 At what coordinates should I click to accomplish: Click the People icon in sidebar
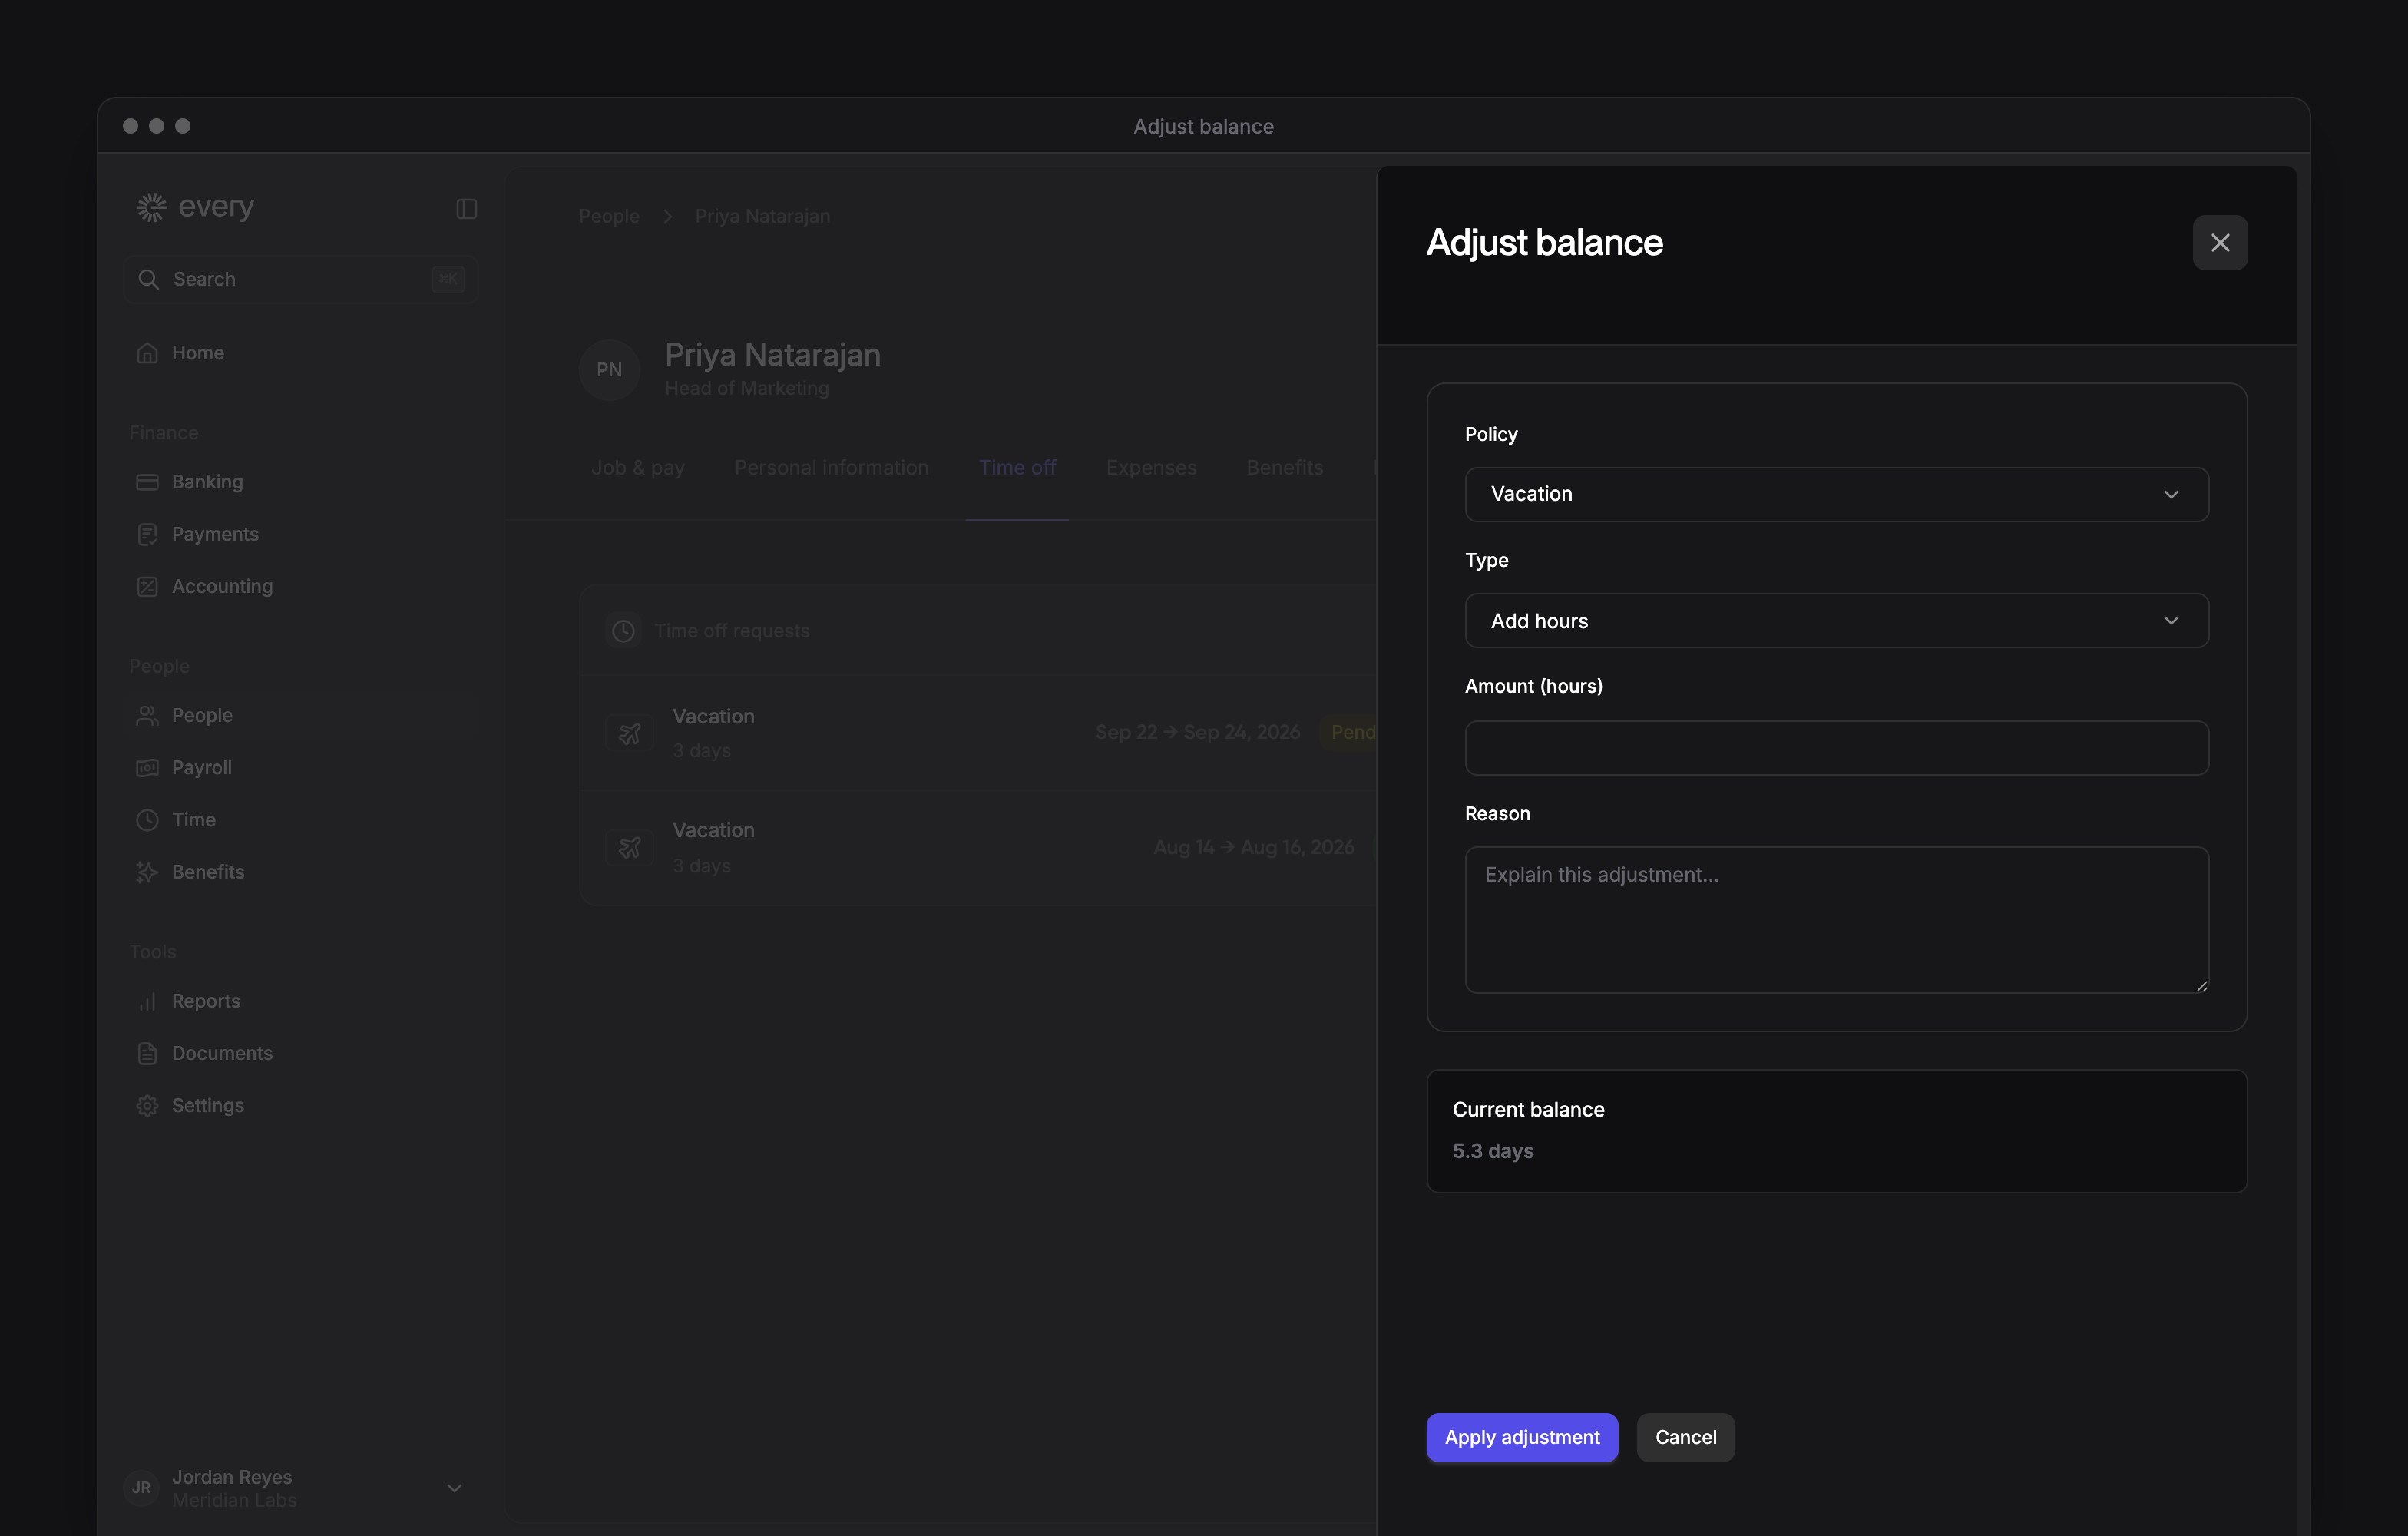pyautogui.click(x=147, y=715)
